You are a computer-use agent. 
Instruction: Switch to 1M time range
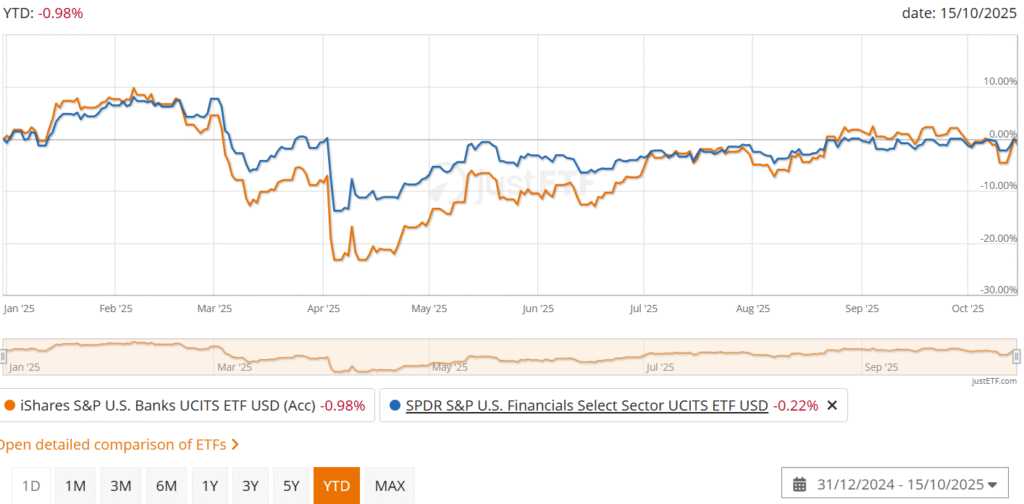click(x=75, y=486)
